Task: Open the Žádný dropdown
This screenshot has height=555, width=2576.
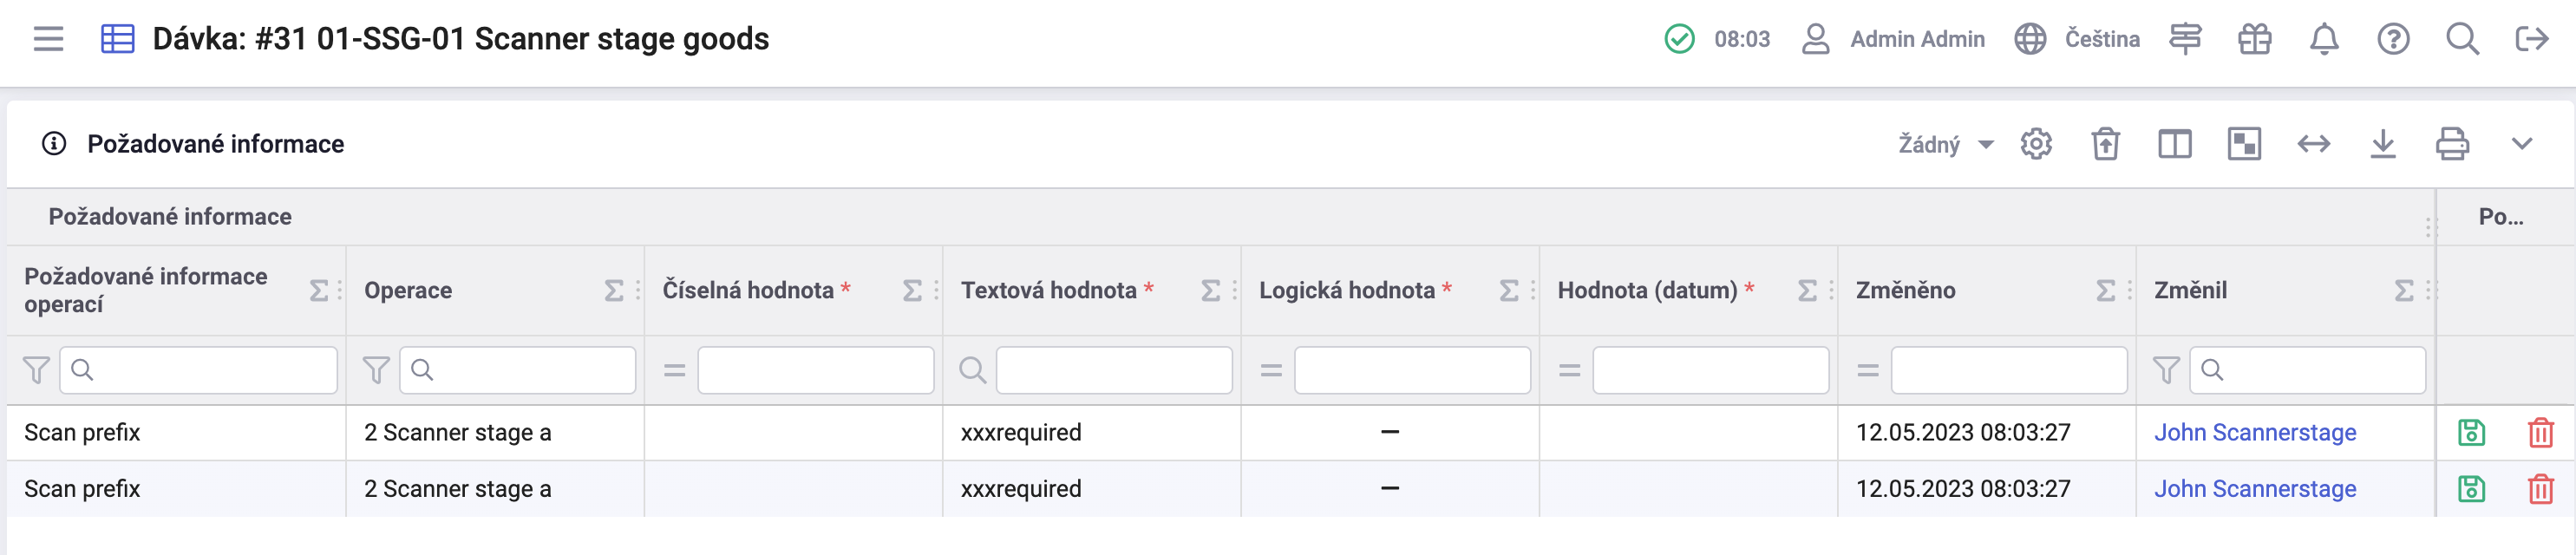Action: pos(1933,143)
